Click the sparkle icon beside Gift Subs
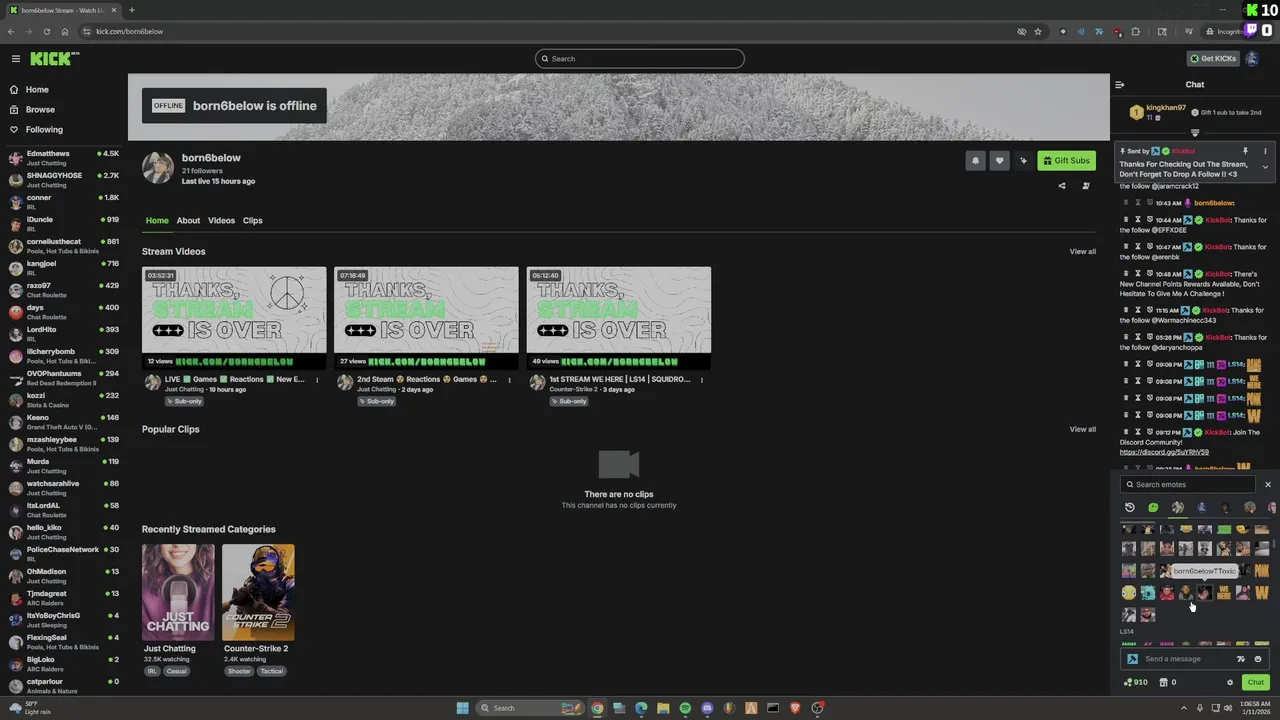Viewport: 1280px width, 720px height. (1023, 161)
